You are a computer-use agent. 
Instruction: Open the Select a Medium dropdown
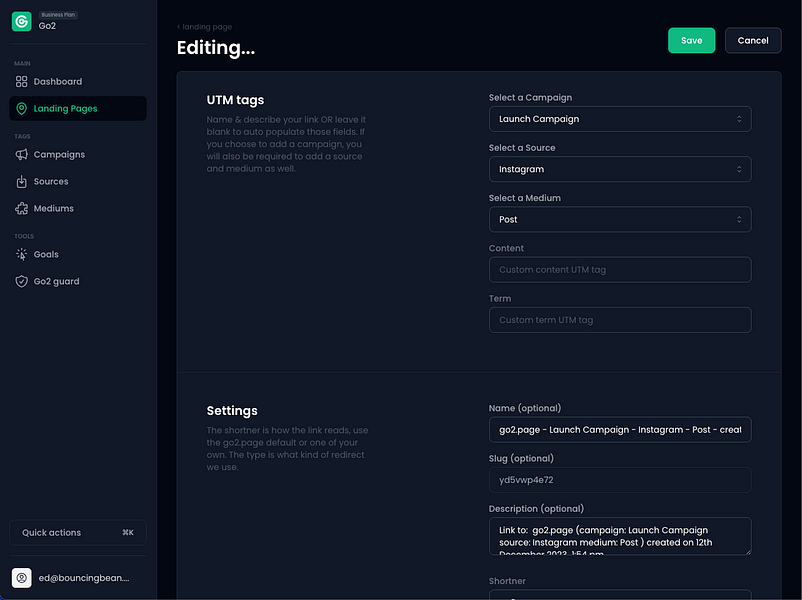click(x=619, y=219)
